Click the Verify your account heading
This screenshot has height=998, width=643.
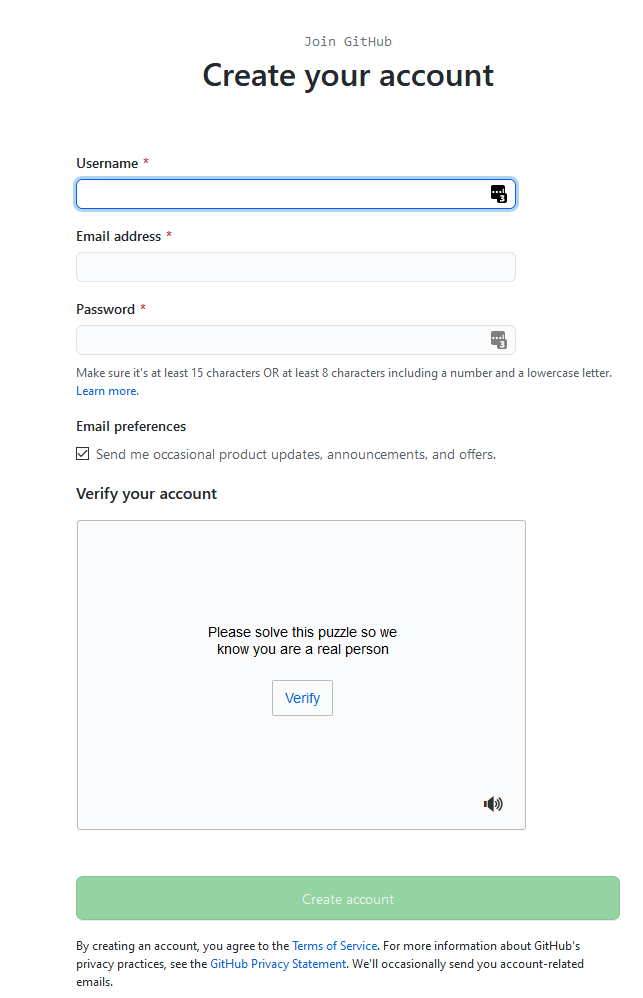[x=146, y=493]
